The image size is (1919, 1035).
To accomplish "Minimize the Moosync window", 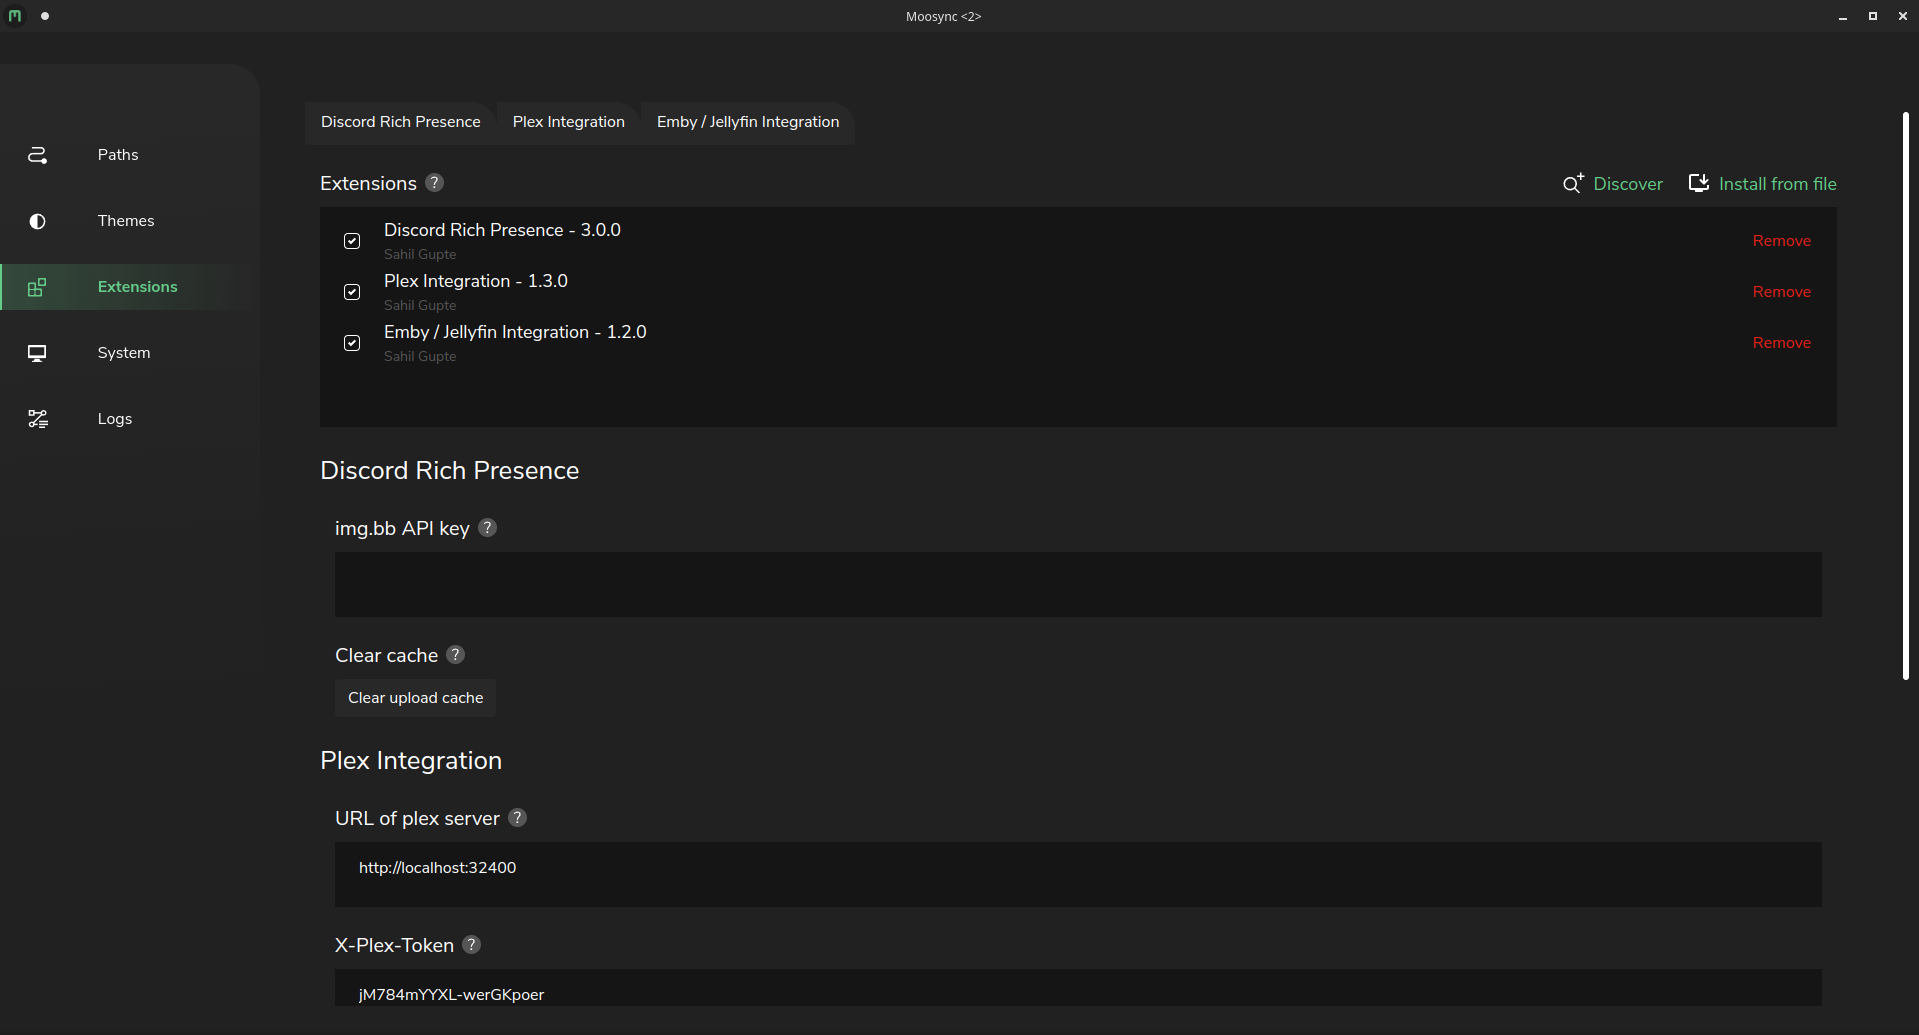I will [1842, 16].
